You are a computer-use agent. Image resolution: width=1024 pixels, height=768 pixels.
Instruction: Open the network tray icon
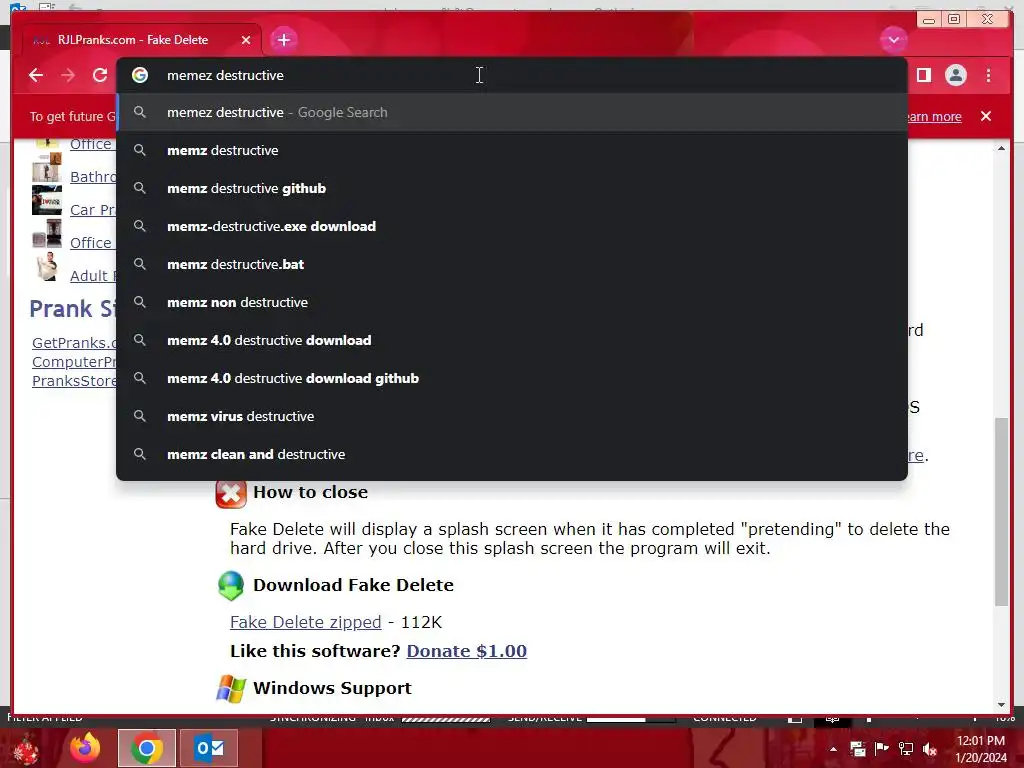tap(906, 749)
